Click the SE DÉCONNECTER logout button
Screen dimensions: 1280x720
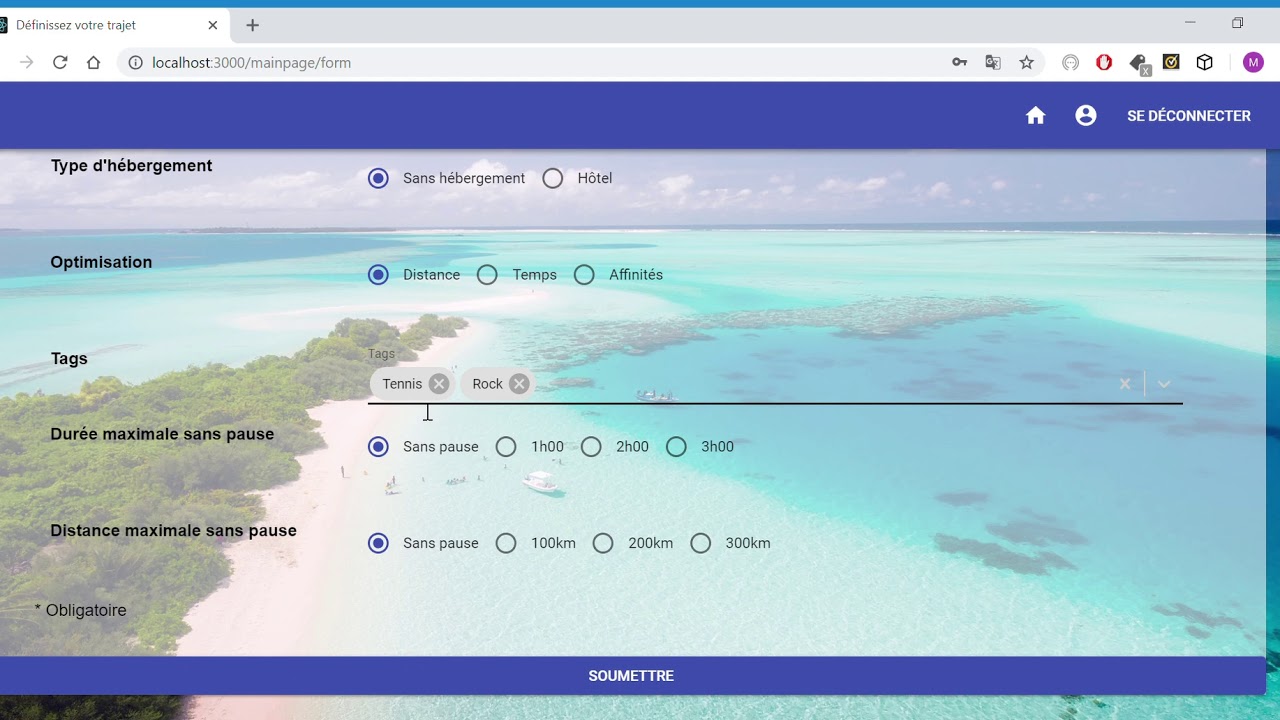pyautogui.click(x=1189, y=116)
